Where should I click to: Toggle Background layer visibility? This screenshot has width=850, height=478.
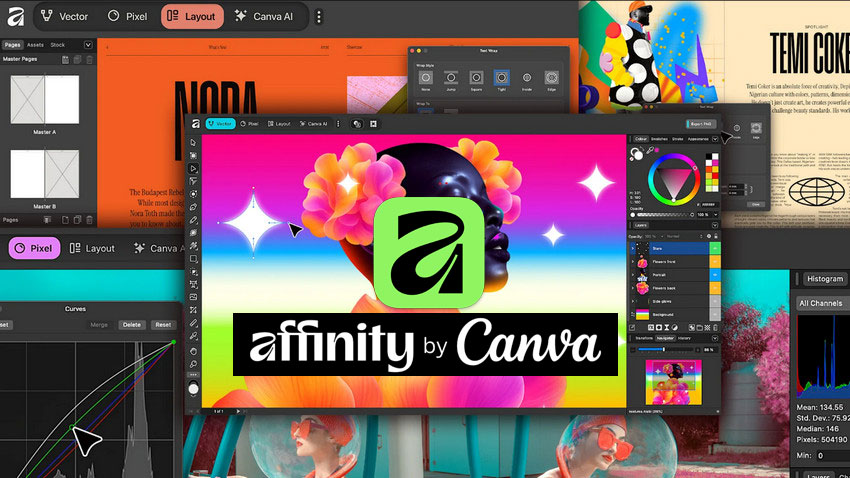pos(715,314)
